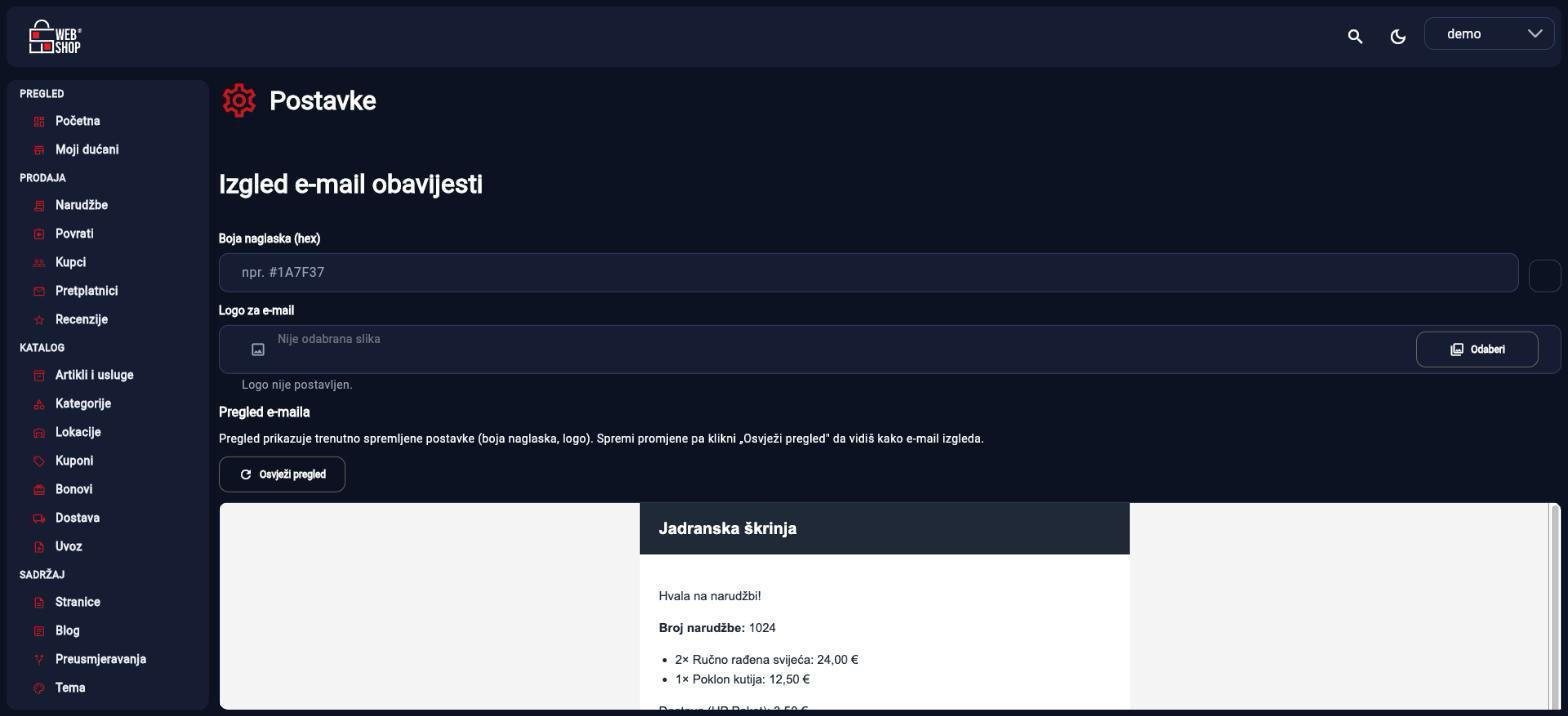
Task: Open the demo account dropdown
Action: point(1489,34)
